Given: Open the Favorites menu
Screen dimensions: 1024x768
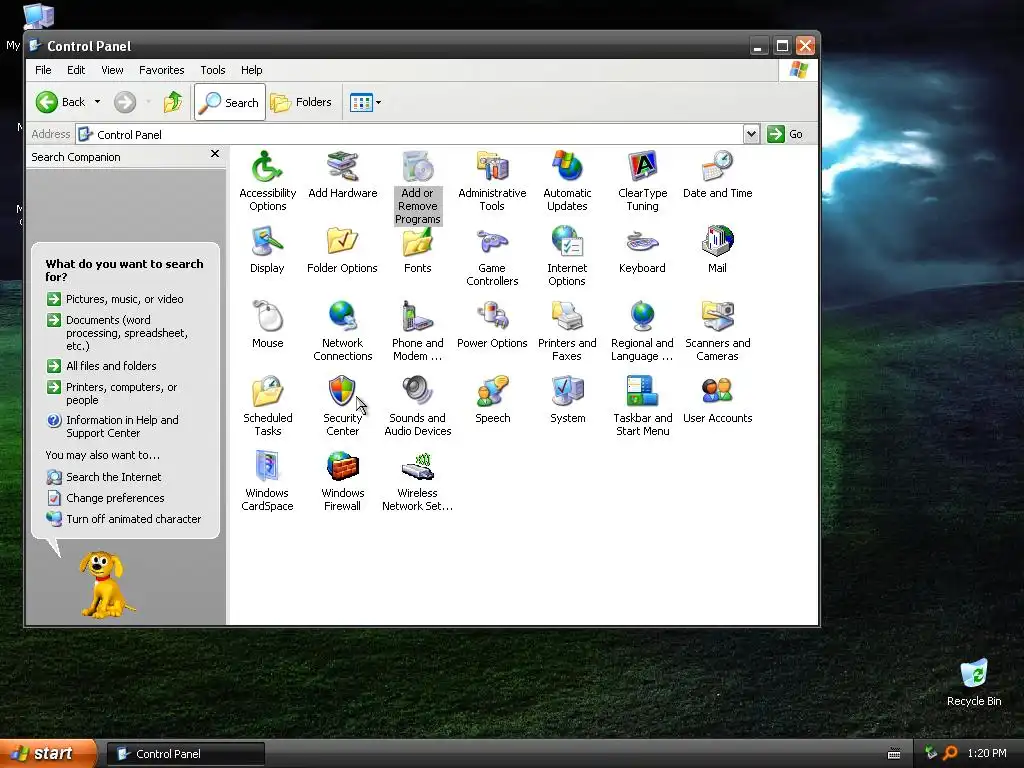Looking at the screenshot, I should click(161, 70).
